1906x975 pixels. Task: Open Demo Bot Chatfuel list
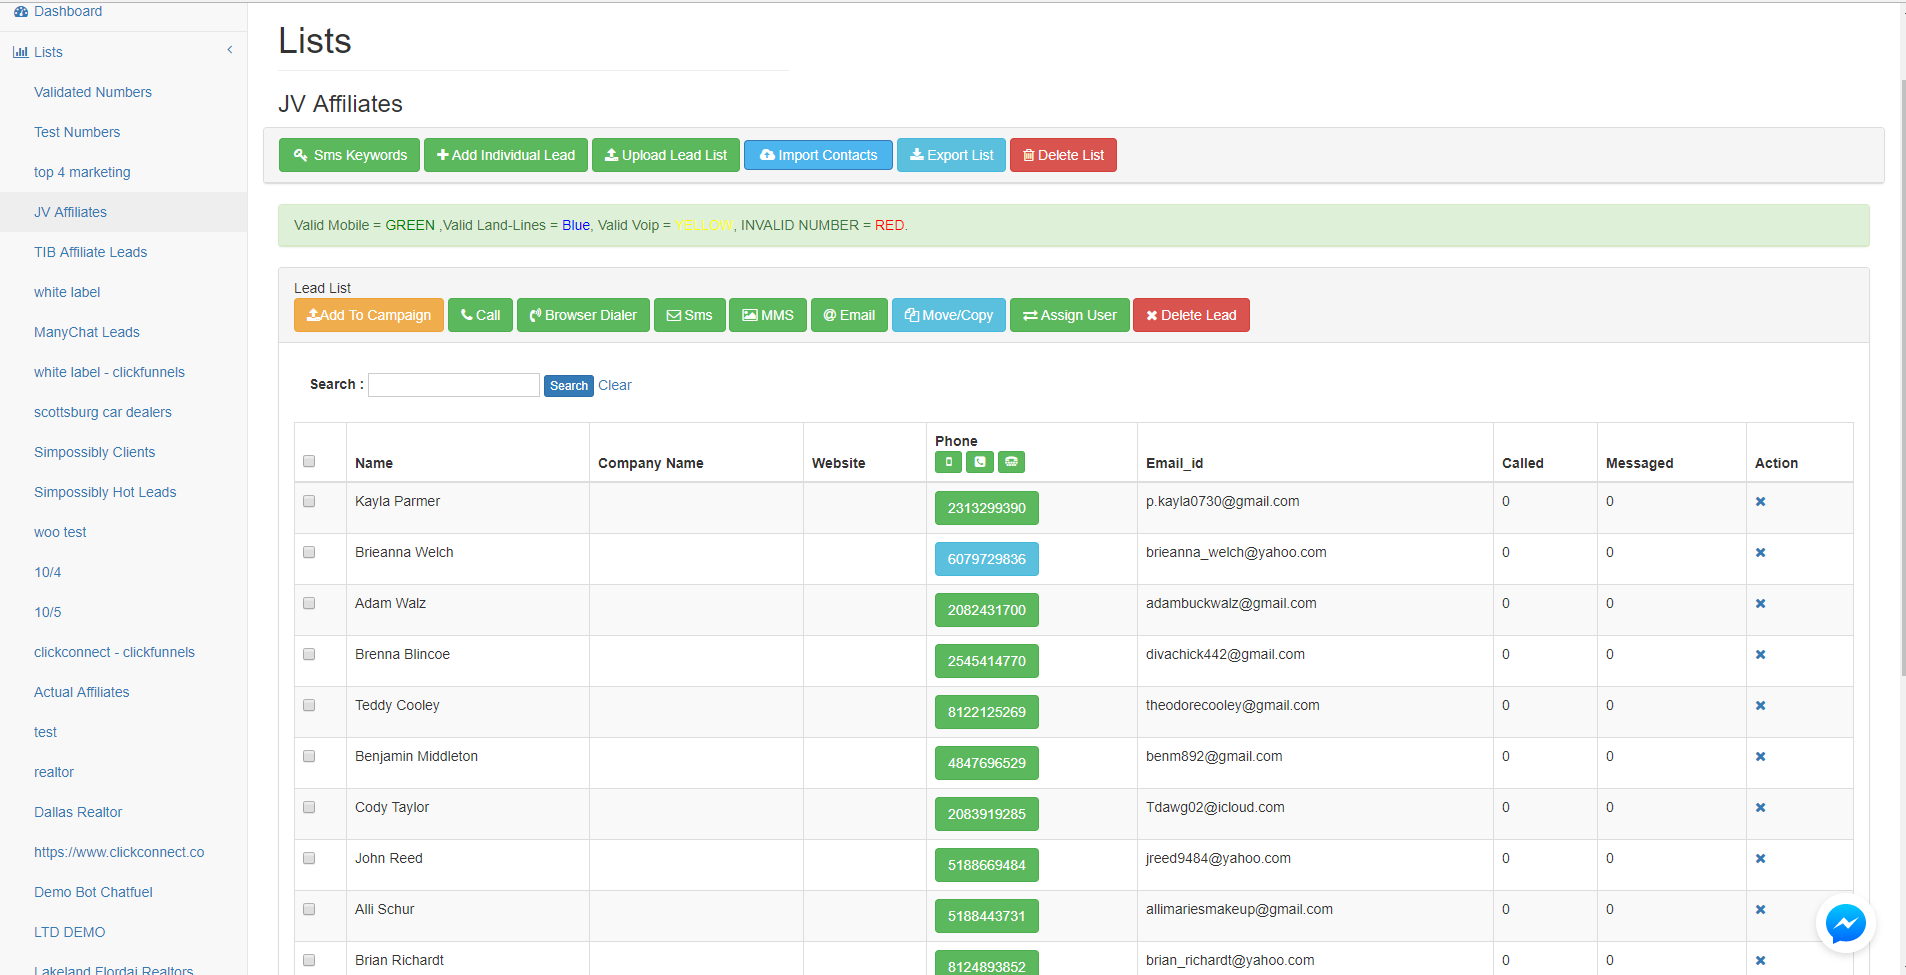(x=93, y=892)
